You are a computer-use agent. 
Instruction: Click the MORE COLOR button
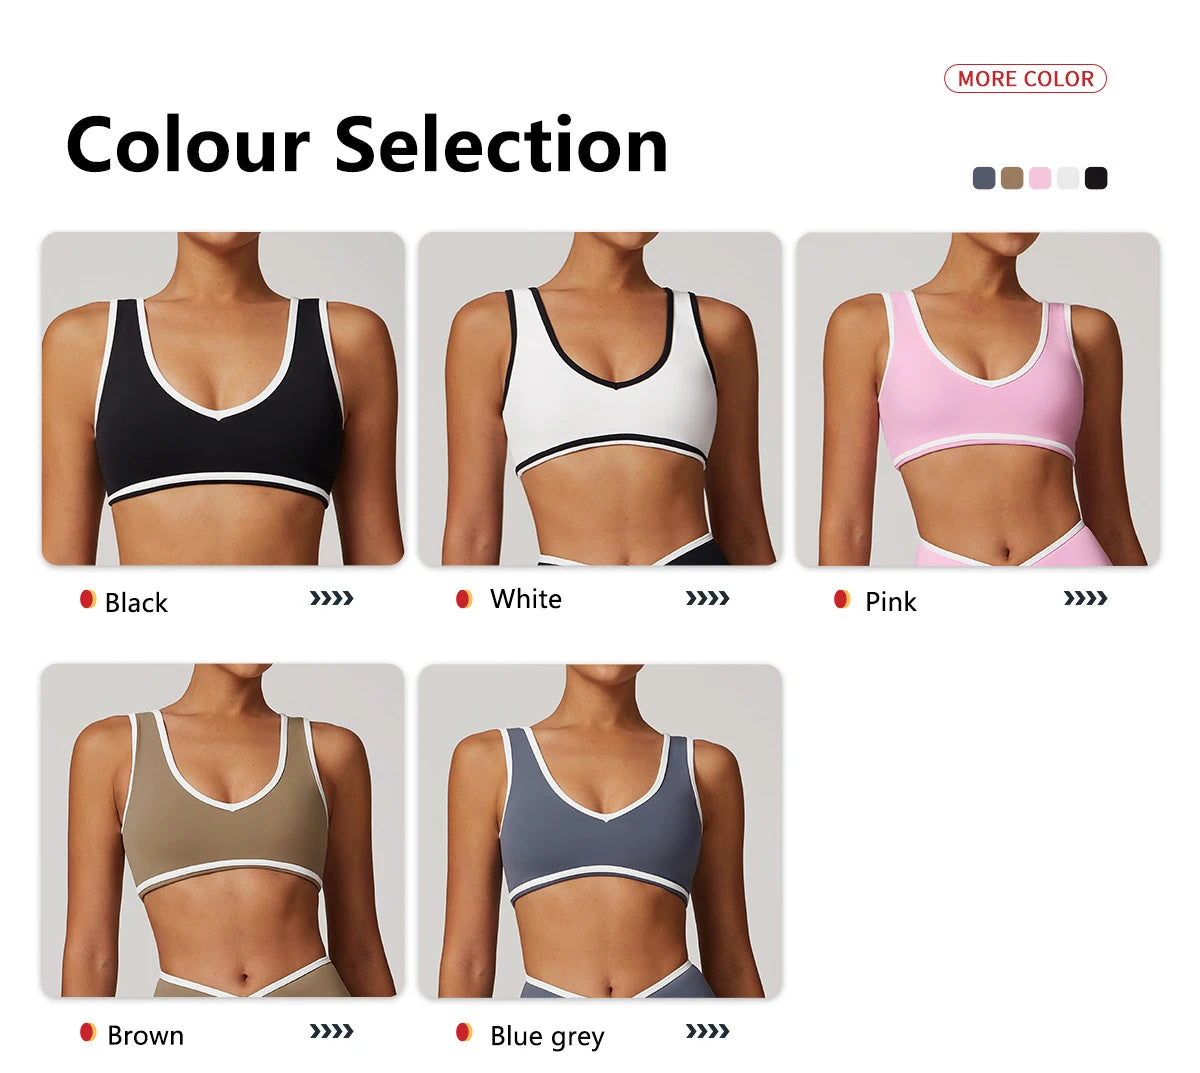tap(1025, 79)
